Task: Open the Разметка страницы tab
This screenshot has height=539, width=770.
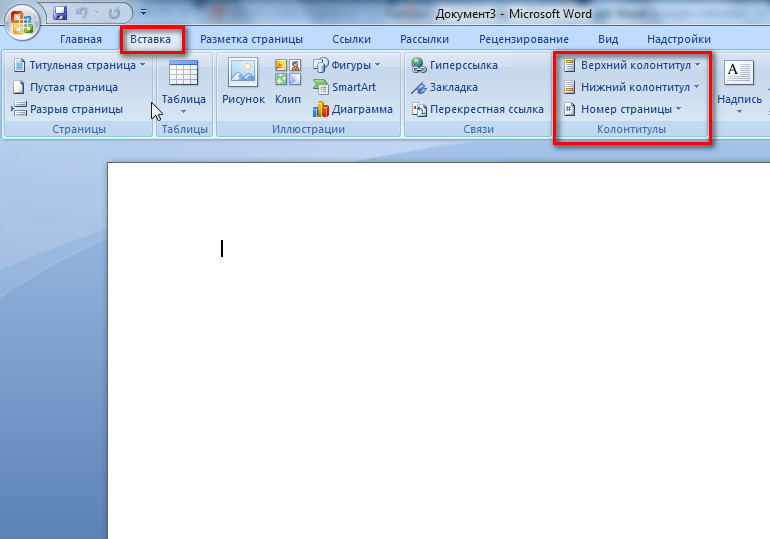Action: [x=251, y=39]
